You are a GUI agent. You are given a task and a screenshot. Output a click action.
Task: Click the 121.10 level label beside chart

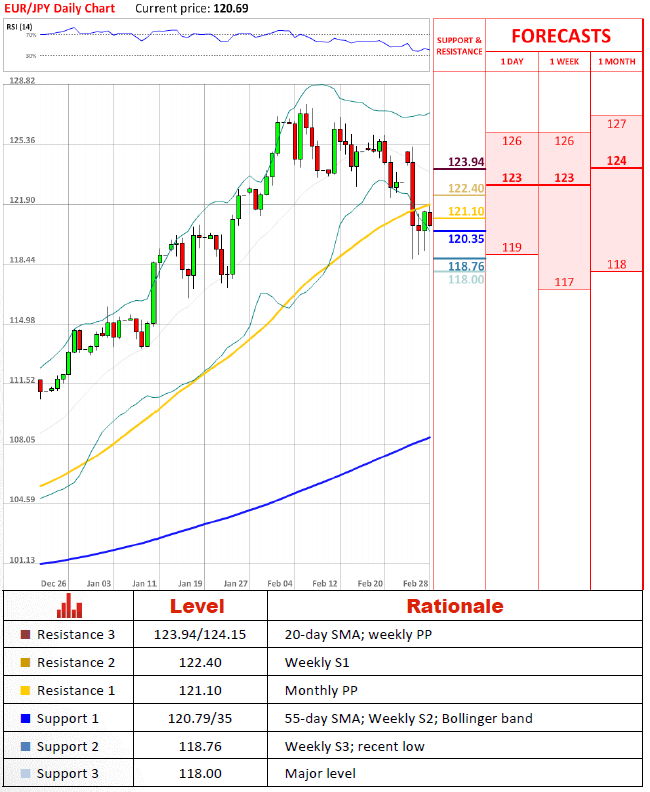pos(466,211)
